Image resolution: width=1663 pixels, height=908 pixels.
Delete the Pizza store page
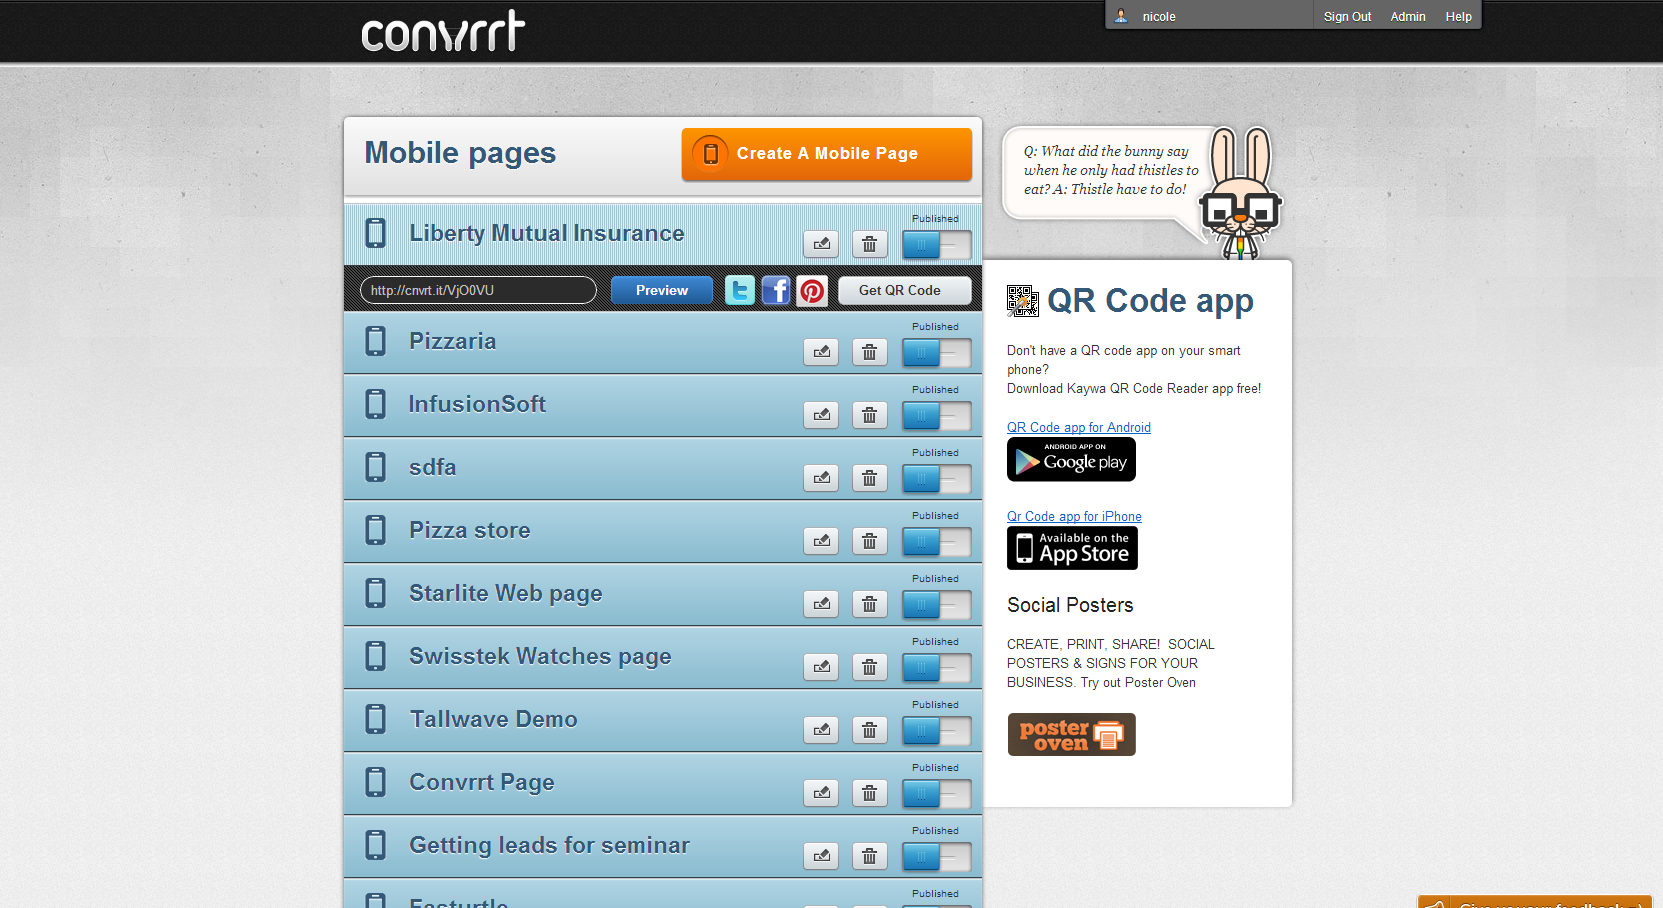click(869, 541)
